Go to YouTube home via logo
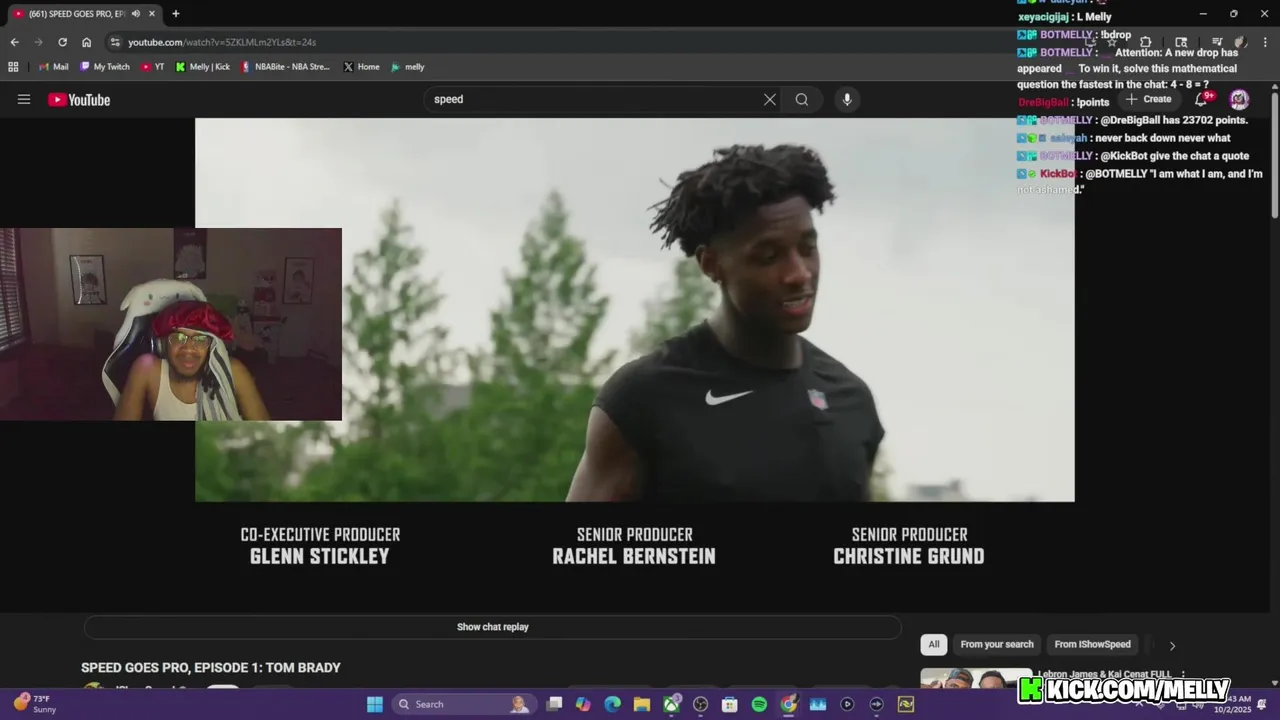 coord(79,99)
